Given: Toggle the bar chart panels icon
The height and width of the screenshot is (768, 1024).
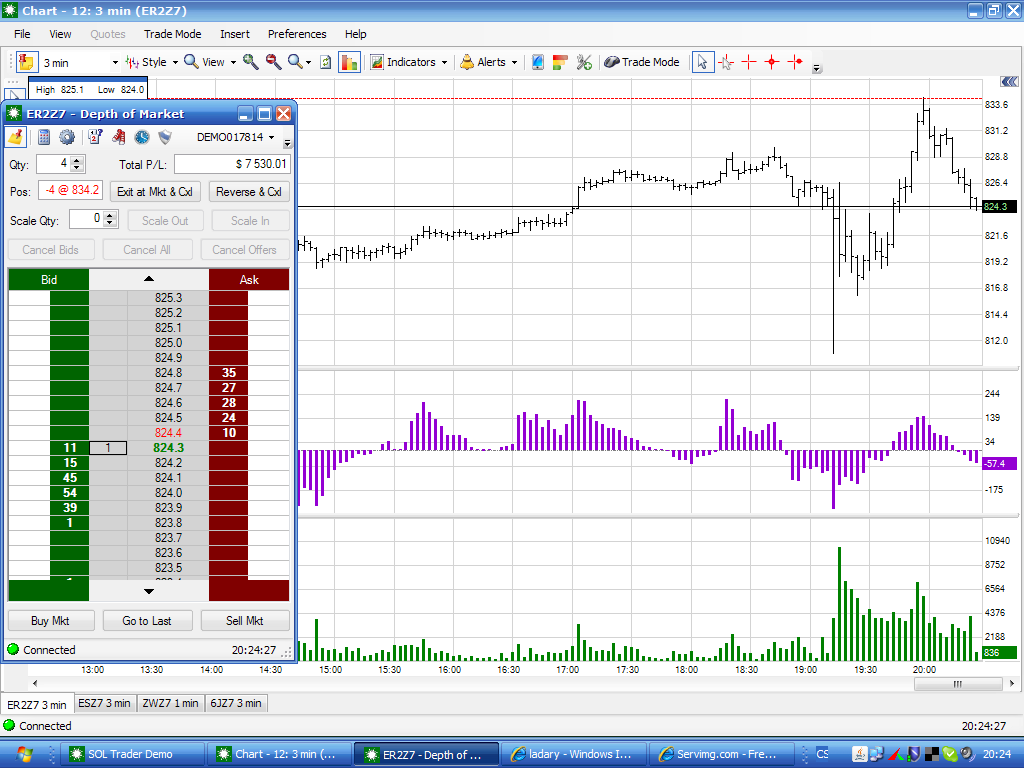Looking at the screenshot, I should point(349,62).
